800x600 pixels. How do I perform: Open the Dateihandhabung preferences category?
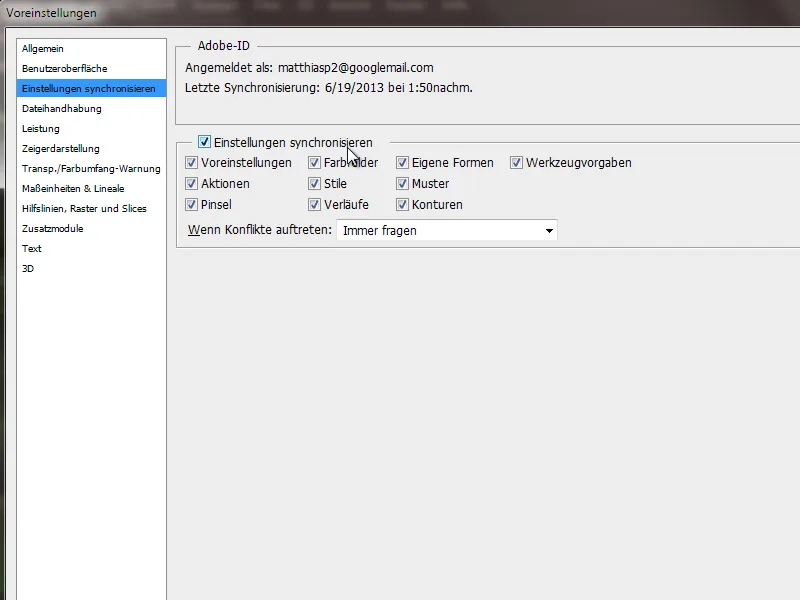tap(91, 108)
